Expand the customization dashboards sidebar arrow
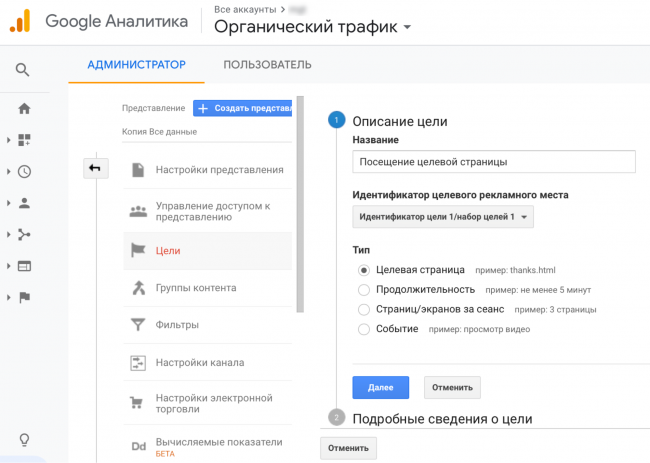This screenshot has height=463, width=650. point(9,140)
